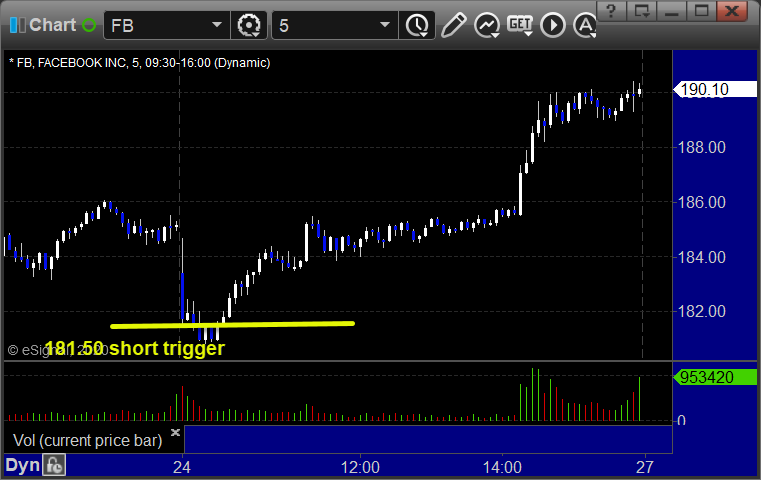
Task: Select the yellow short trigger line
Action: [x=232, y=325]
